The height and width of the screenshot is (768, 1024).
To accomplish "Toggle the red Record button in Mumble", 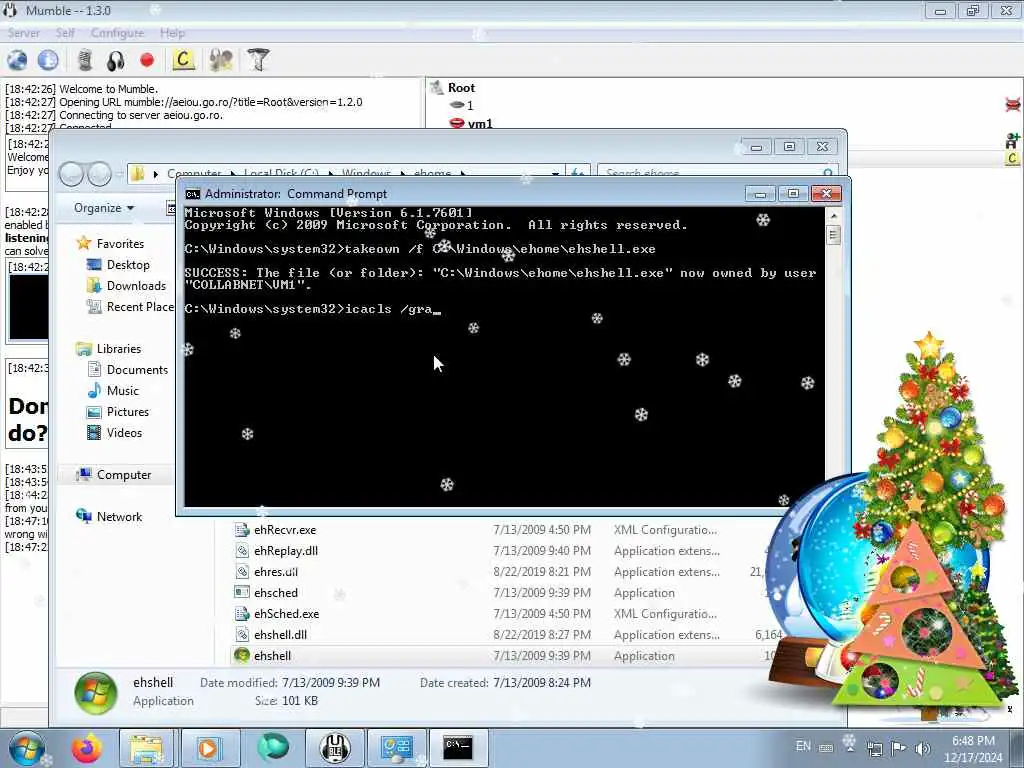I will 148,60.
